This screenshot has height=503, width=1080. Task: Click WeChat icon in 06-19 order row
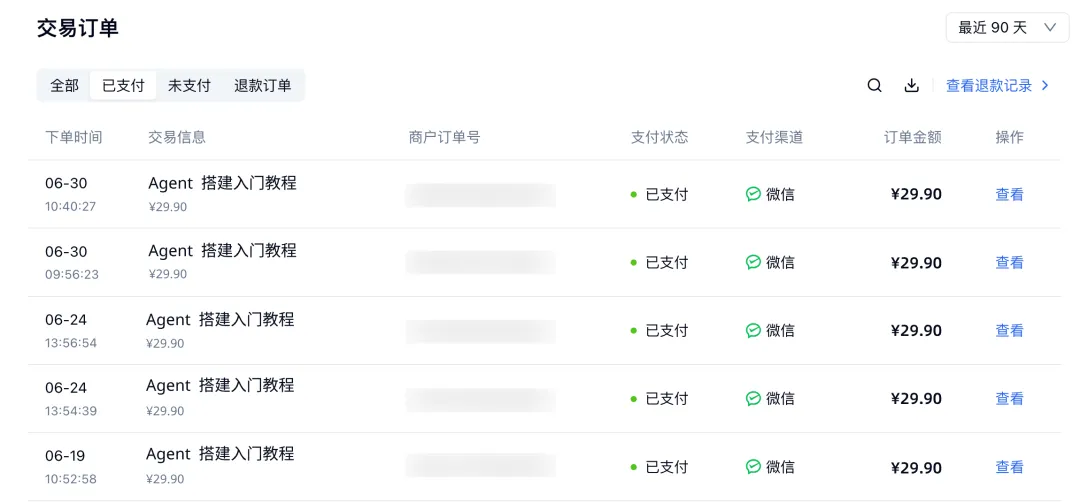(x=754, y=466)
